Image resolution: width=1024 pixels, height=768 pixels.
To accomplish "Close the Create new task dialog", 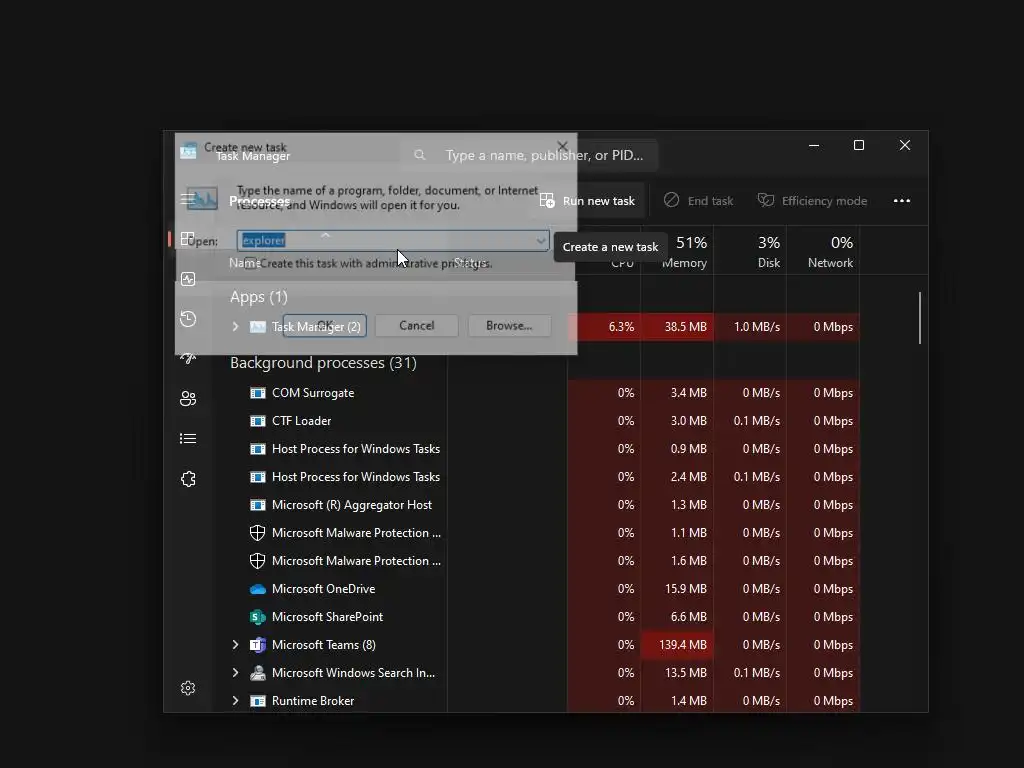I will (562, 146).
